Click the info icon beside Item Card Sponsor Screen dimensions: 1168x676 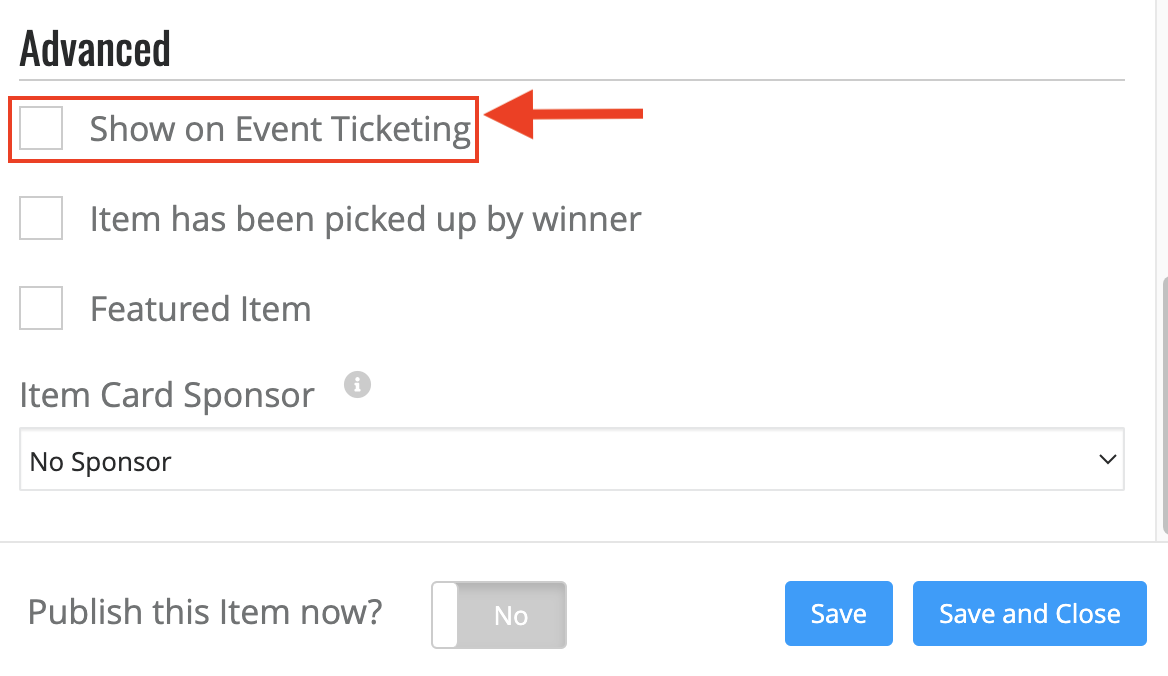pyautogui.click(x=358, y=385)
